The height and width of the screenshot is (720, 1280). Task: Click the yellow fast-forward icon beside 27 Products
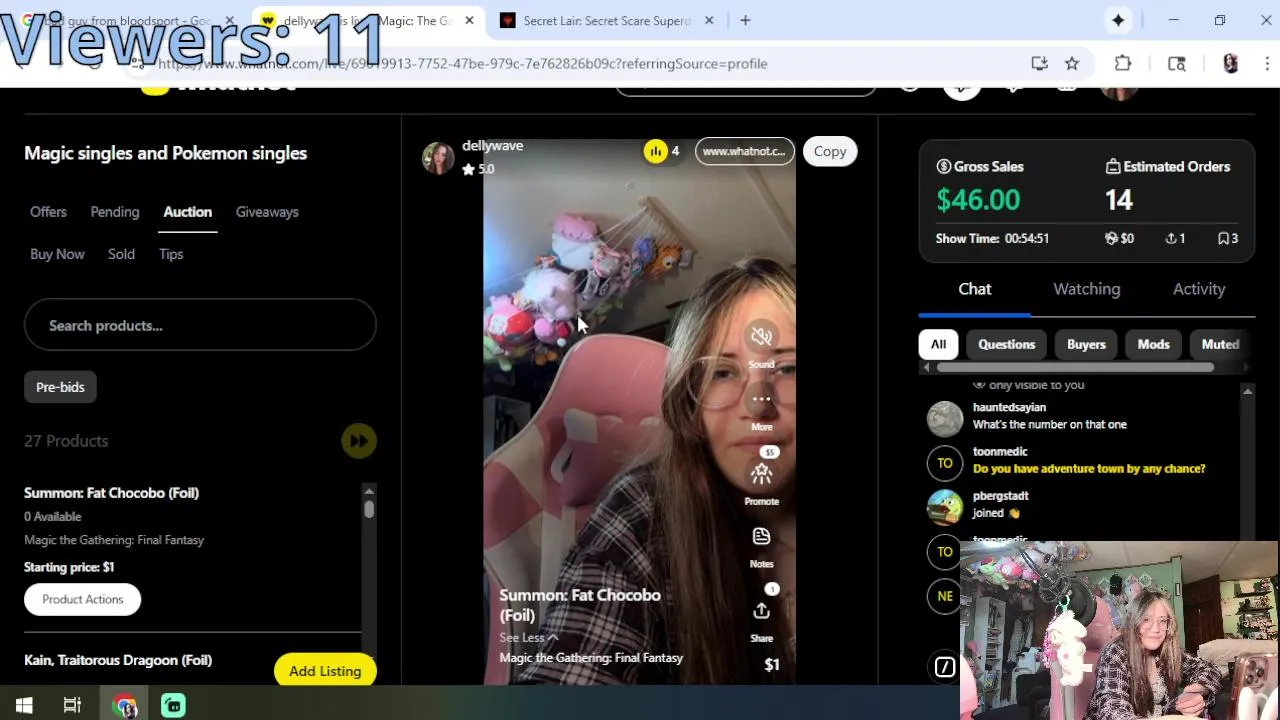pos(358,441)
